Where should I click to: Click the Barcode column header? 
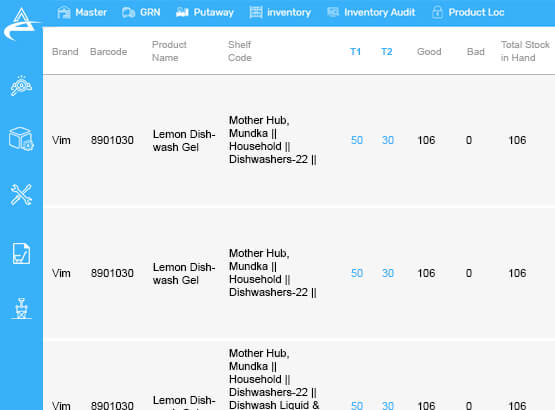point(108,52)
